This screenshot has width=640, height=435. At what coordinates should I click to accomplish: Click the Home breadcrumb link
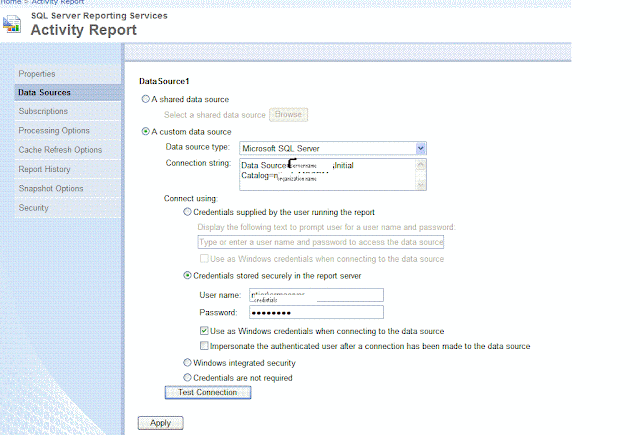pyautogui.click(x=10, y=2)
